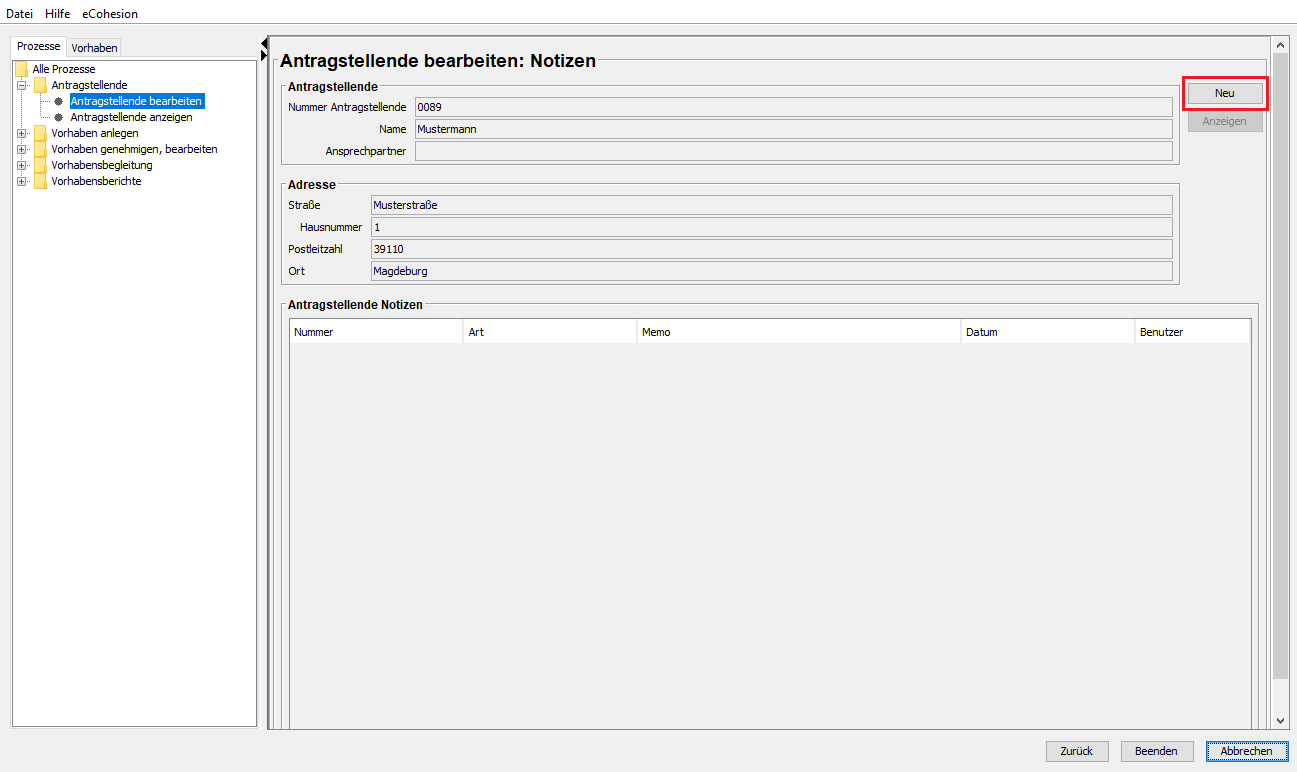Viewport: 1297px width, 772px height.
Task: Expand the Vorhabensbegleitung node
Action: 22,165
